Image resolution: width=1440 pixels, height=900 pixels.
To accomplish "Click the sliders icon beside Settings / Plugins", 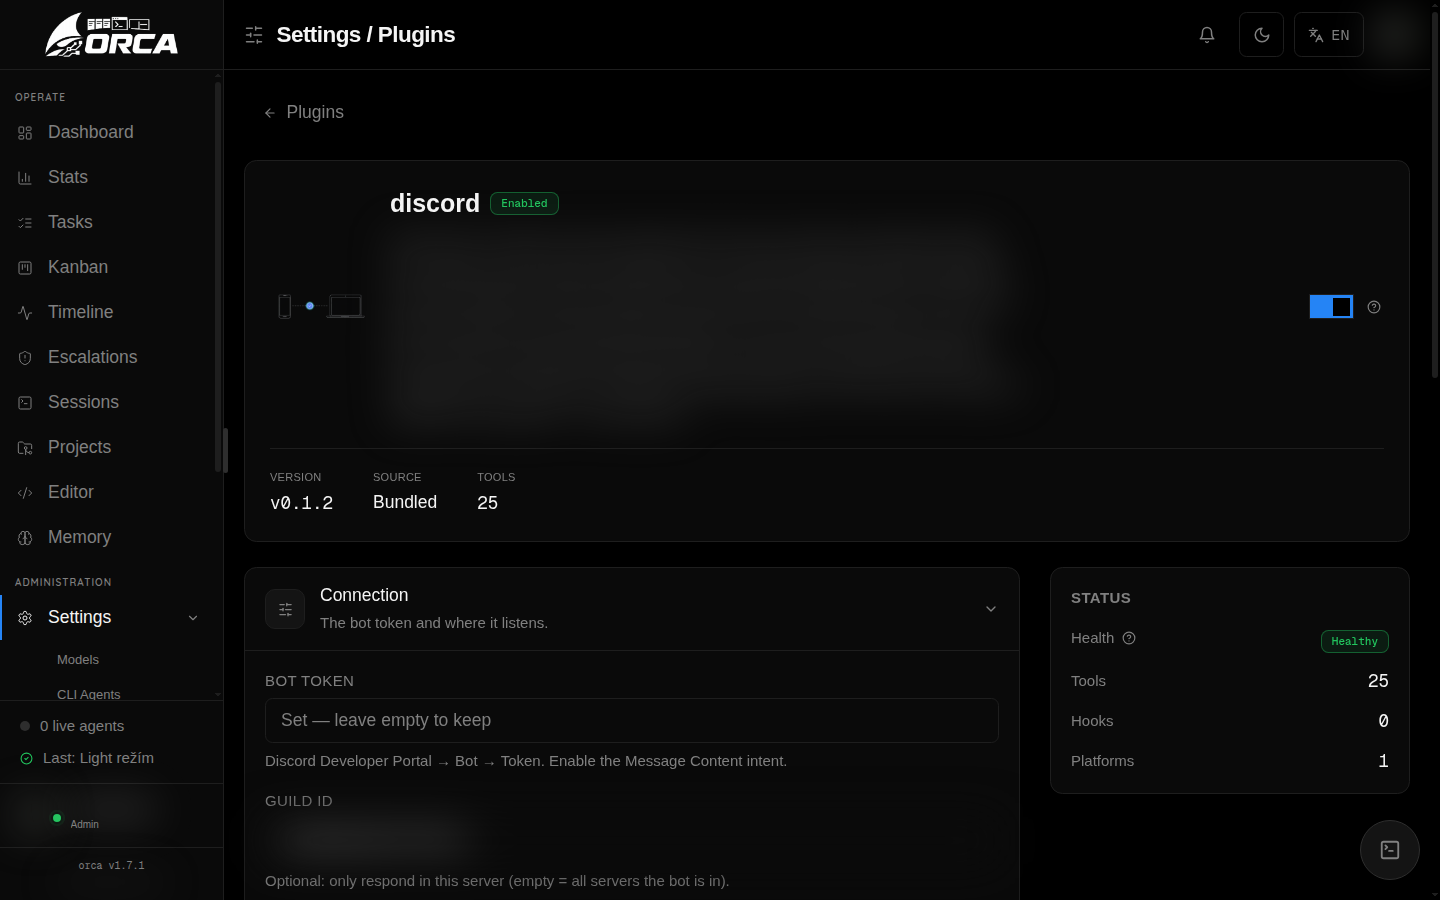I will [254, 35].
